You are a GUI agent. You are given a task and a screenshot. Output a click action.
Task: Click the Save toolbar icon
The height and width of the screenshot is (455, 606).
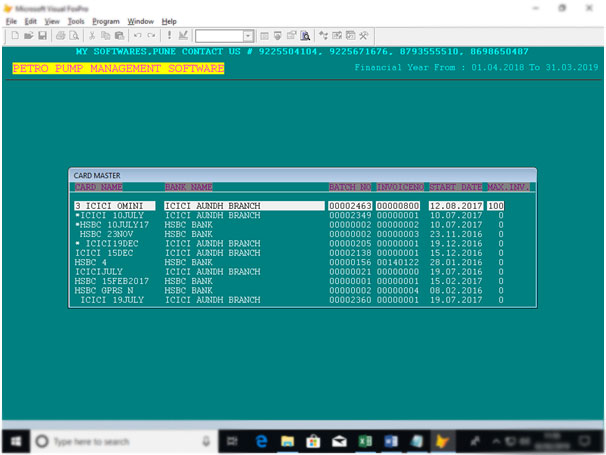42,36
